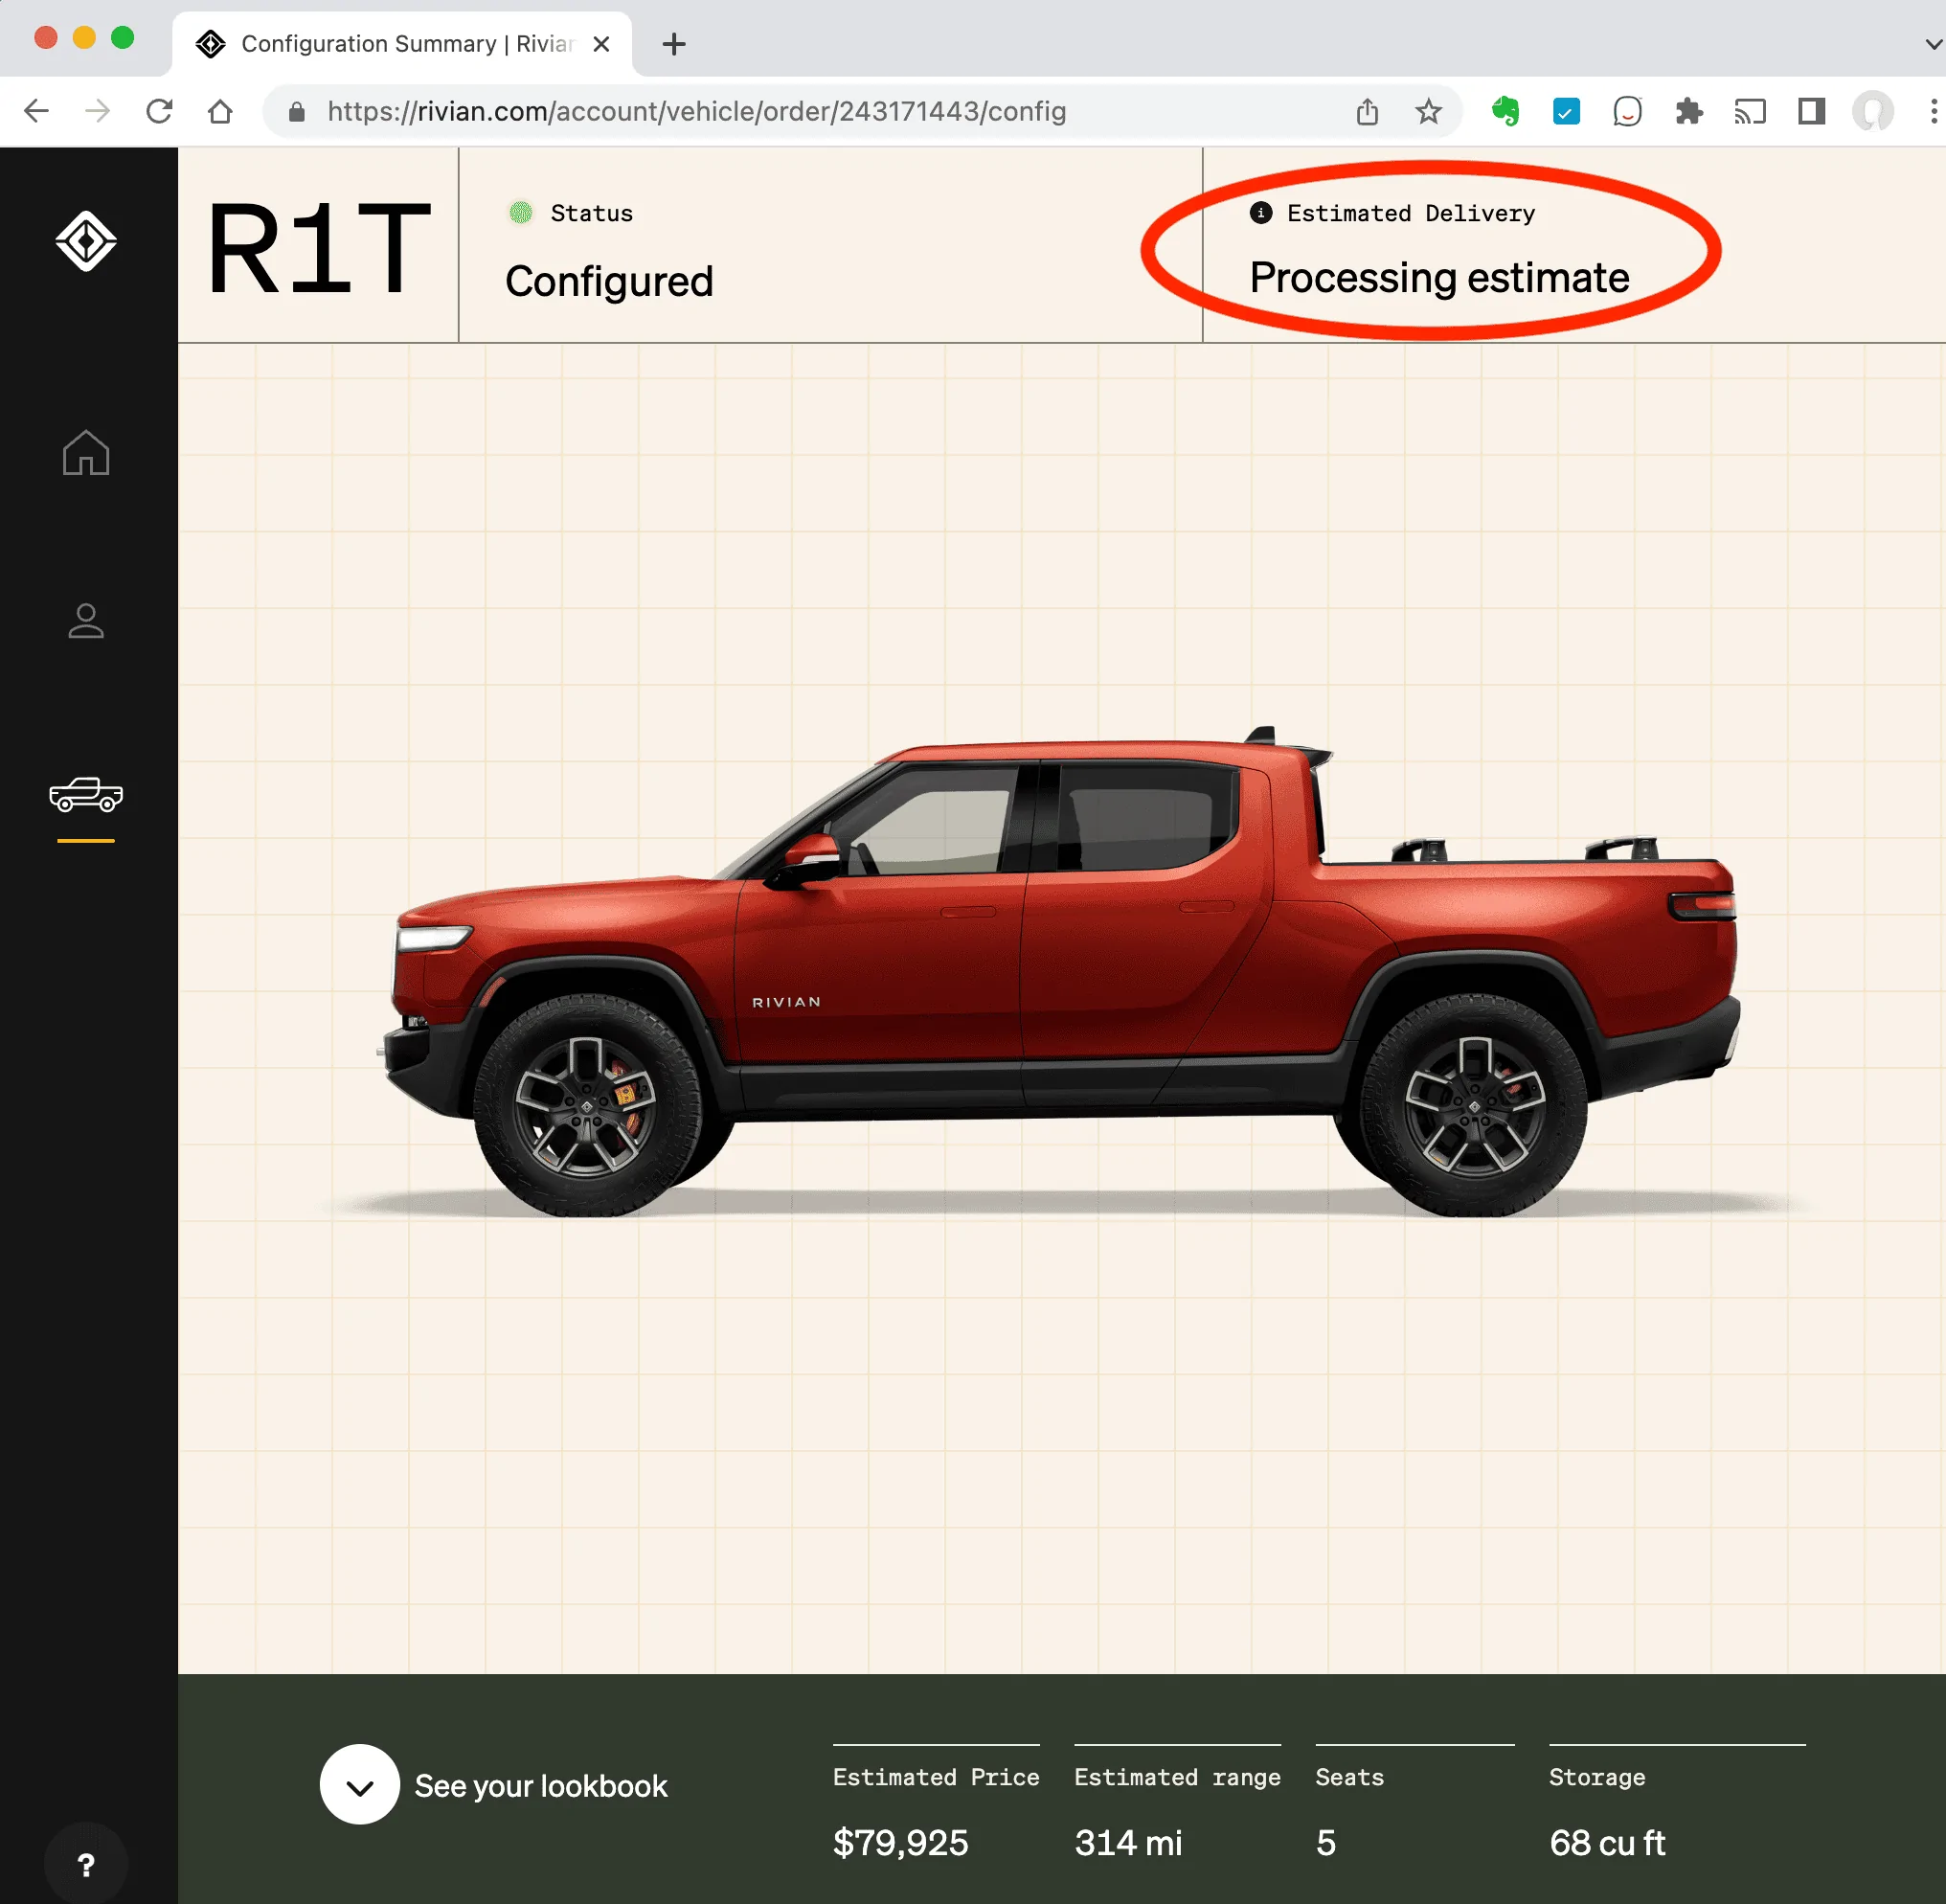
Task: Click the Seats value 5
Action: 1326,1842
